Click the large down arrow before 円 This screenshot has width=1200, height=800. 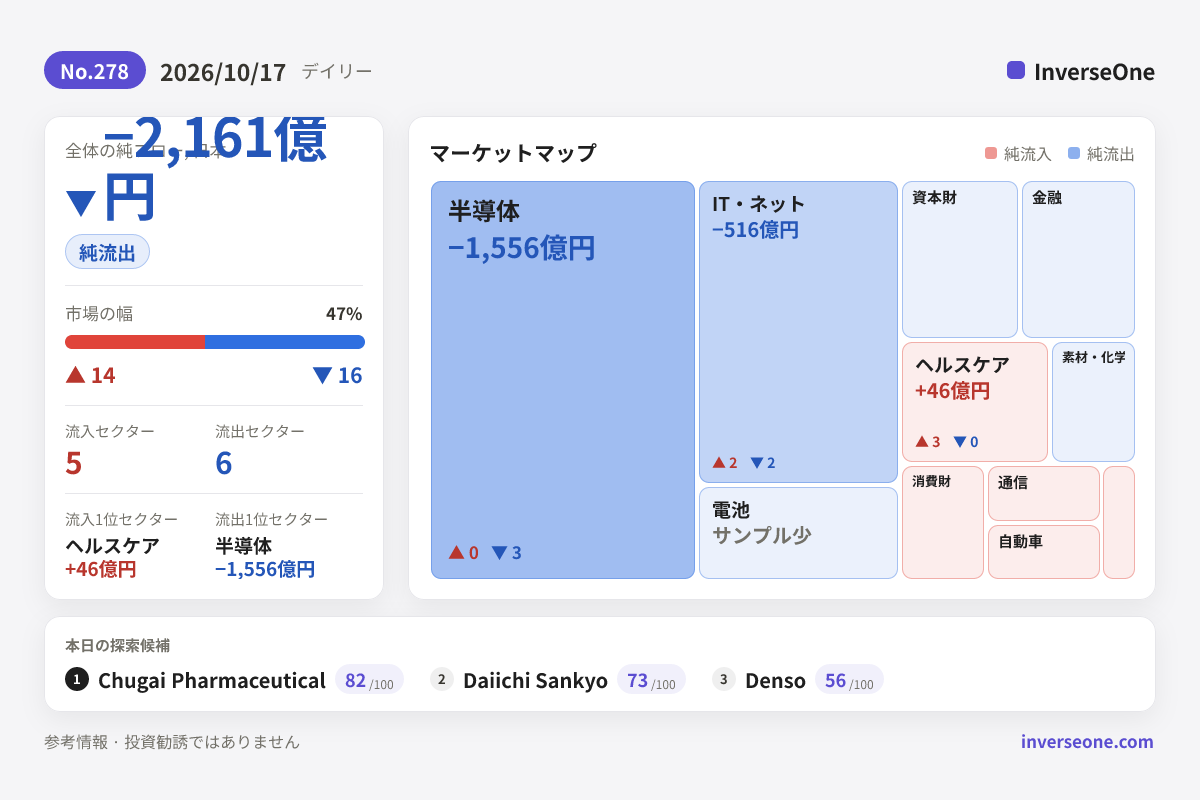81,203
